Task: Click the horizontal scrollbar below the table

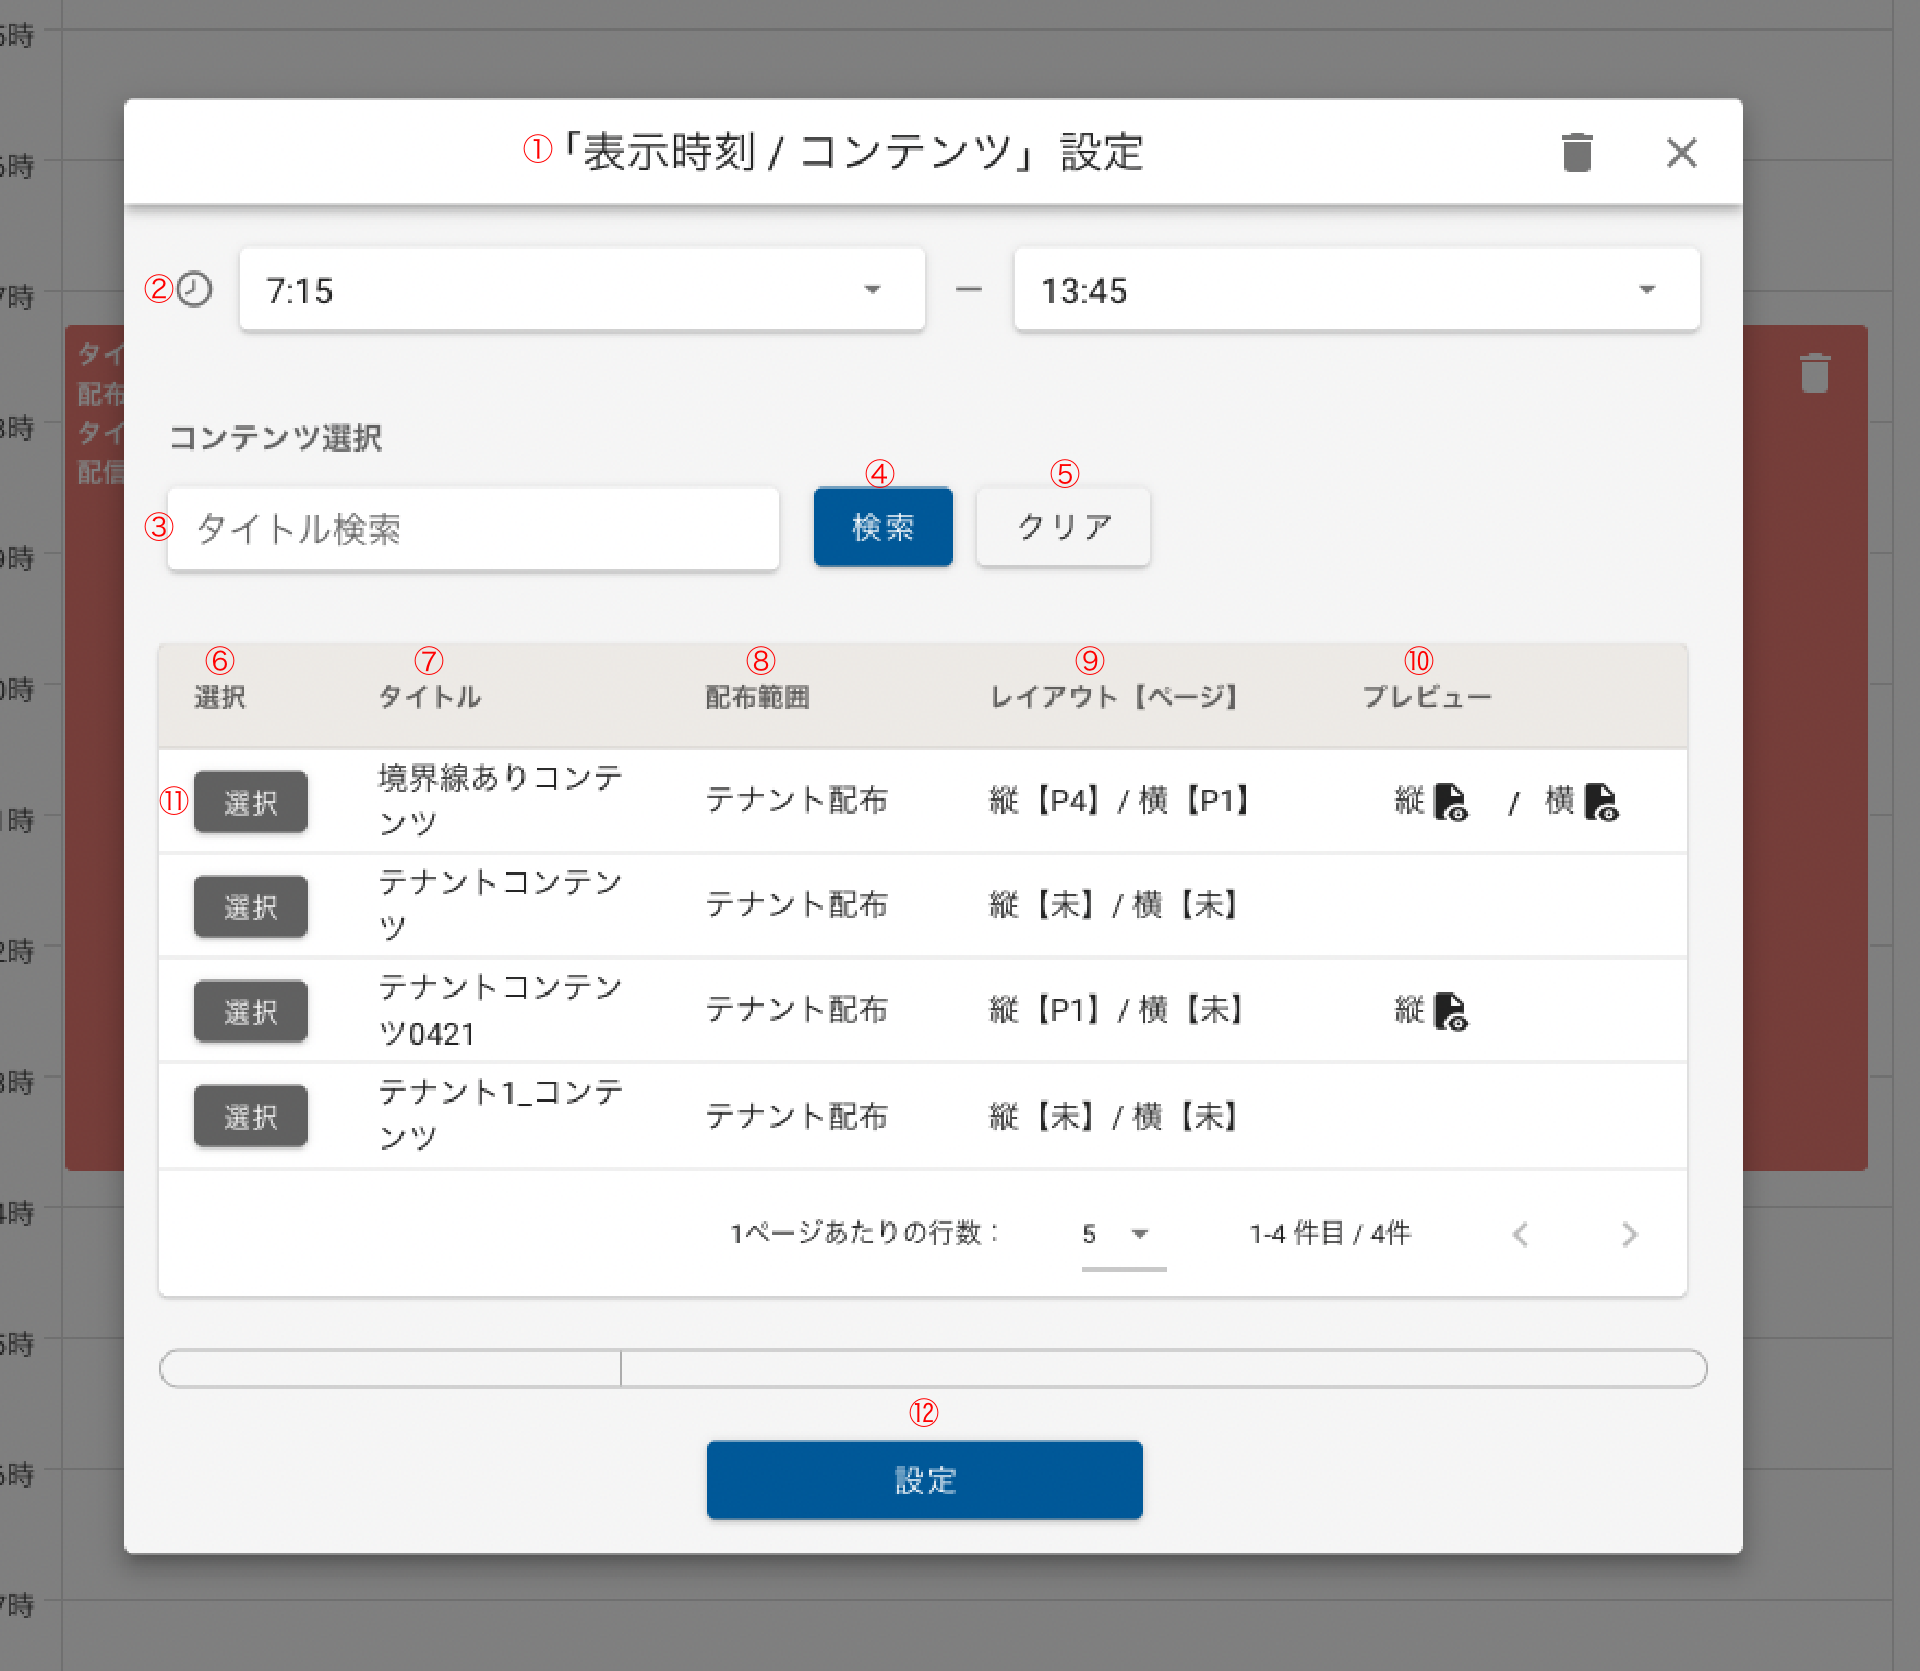Action: pyautogui.click(x=932, y=1368)
